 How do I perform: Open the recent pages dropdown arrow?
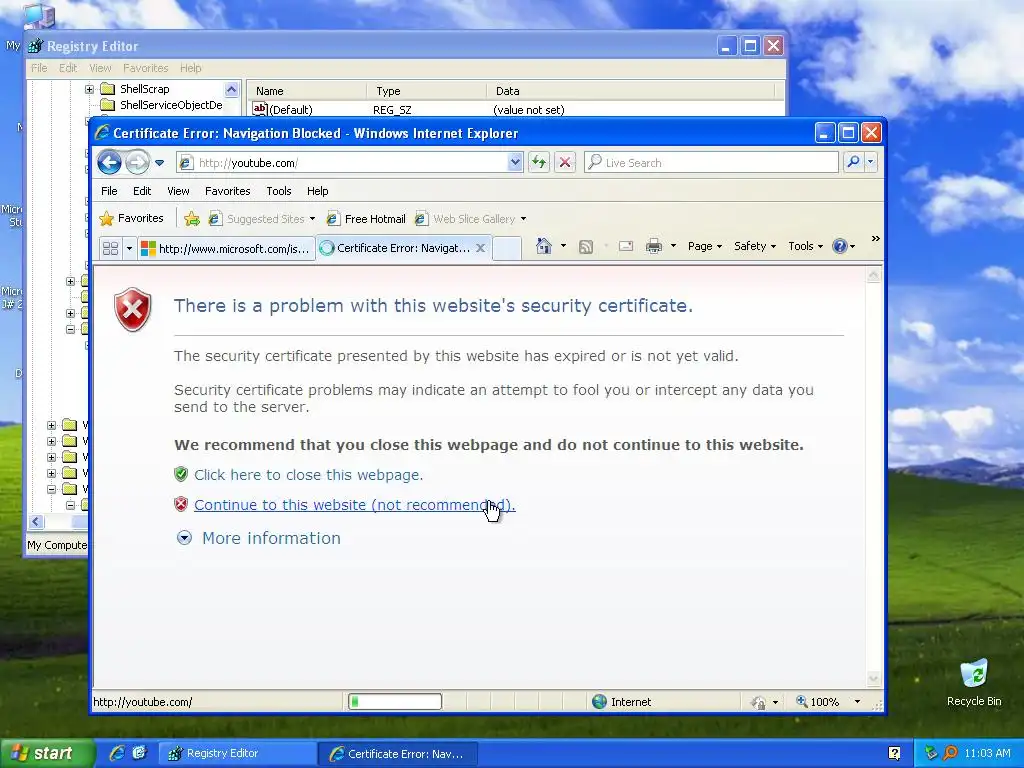(x=159, y=163)
